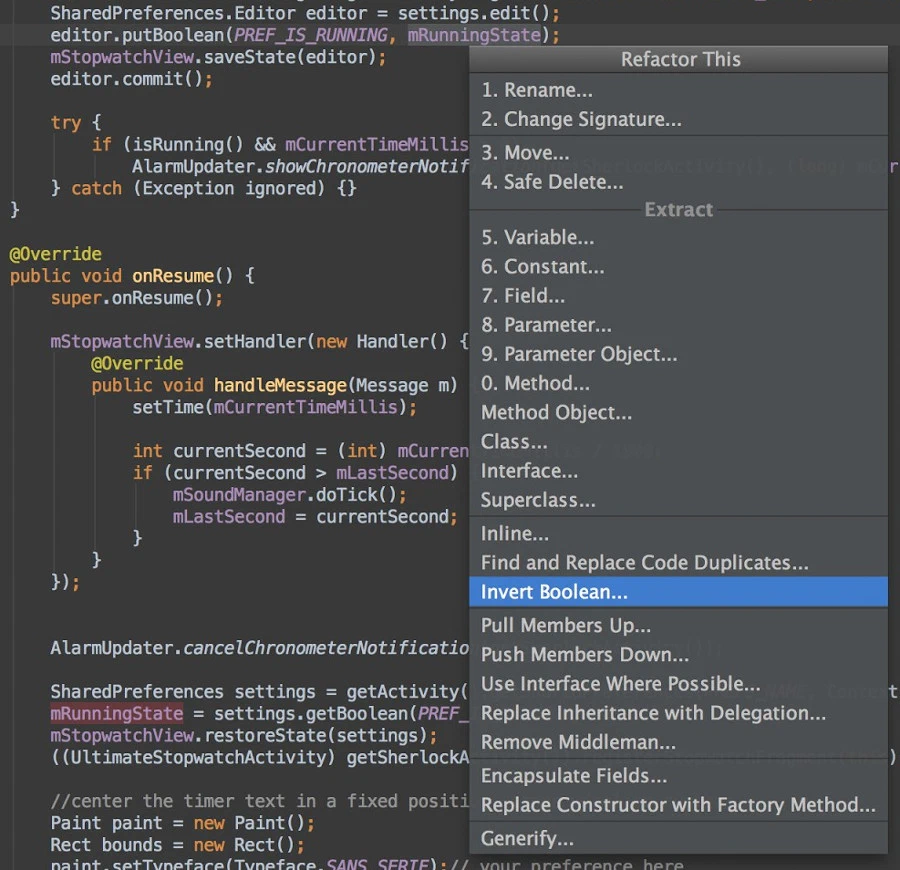Click the center timer text comment
The width and height of the screenshot is (900, 870).
260,801
